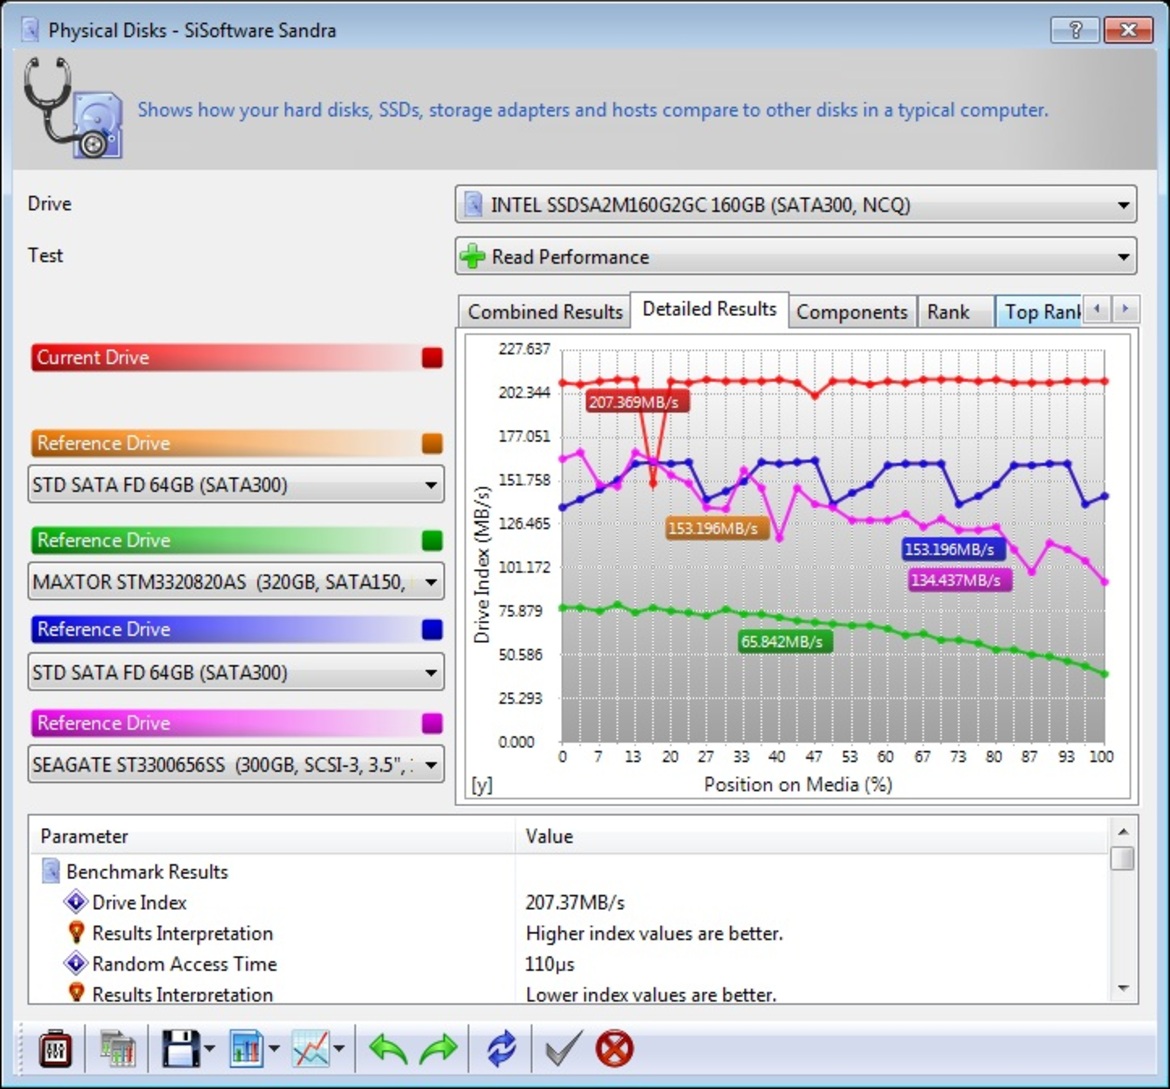Open the Drive selection dropdown
The image size is (1170, 1089).
pos(795,205)
